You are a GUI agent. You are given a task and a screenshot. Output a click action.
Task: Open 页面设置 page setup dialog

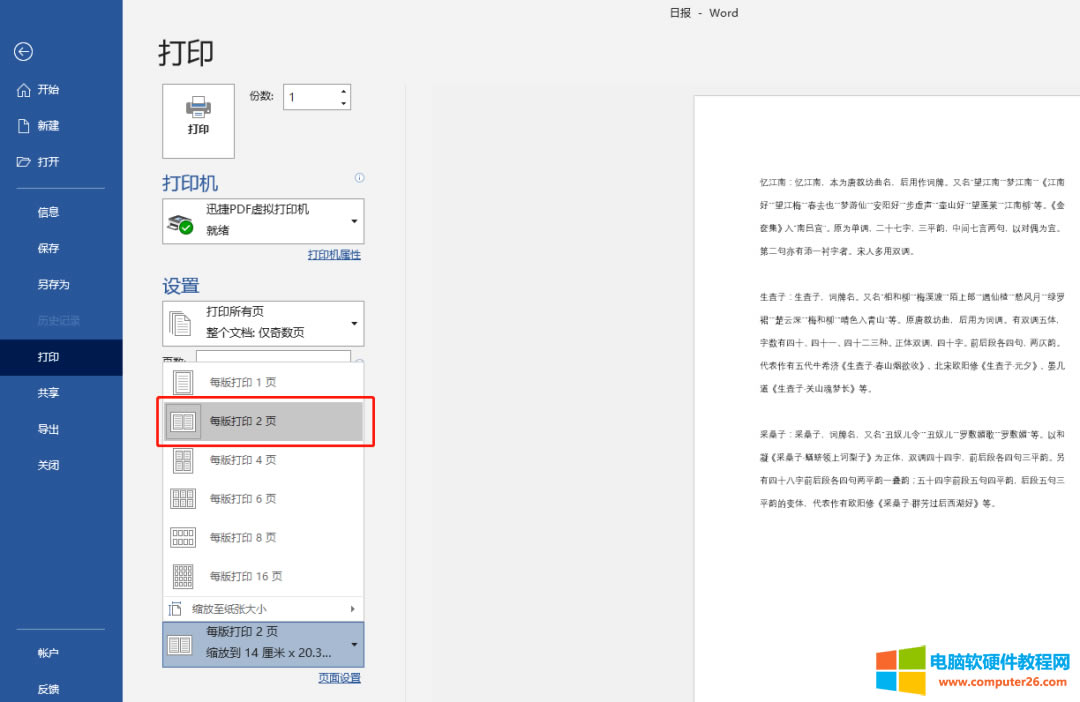[x=339, y=677]
